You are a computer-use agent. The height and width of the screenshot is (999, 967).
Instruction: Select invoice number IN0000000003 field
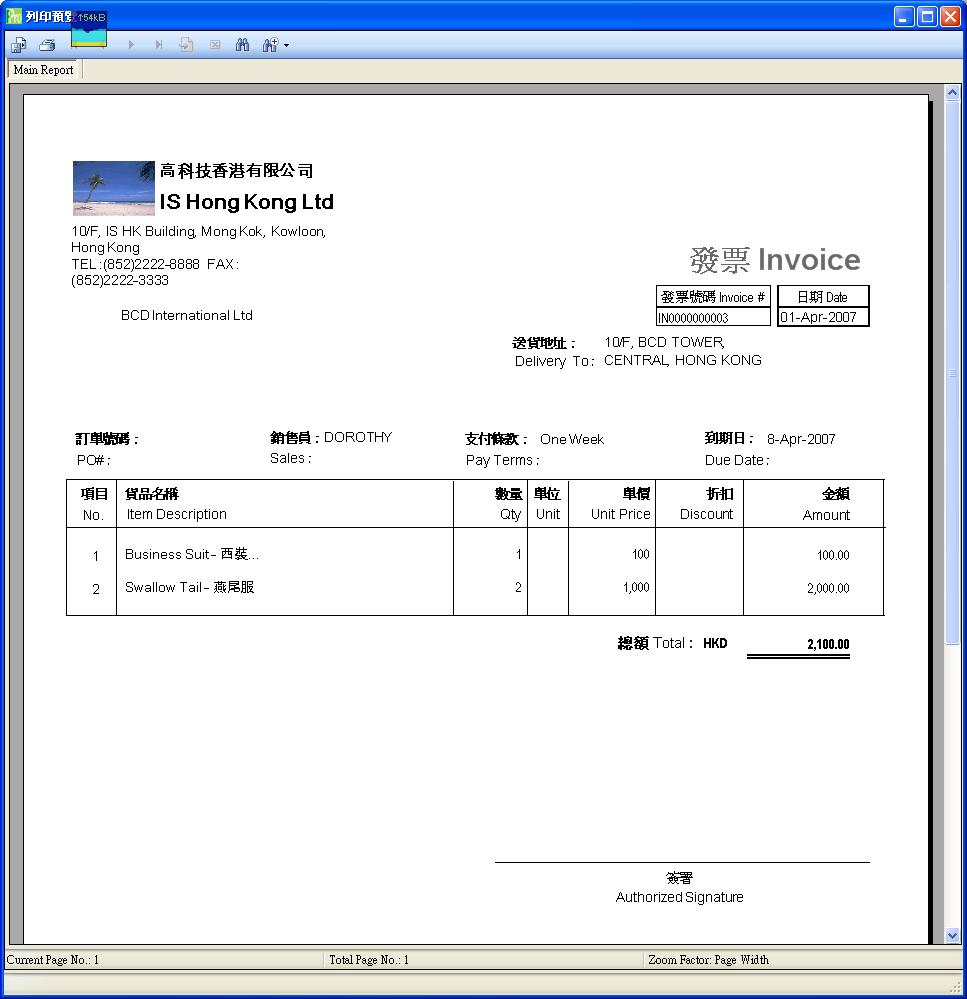(713, 318)
